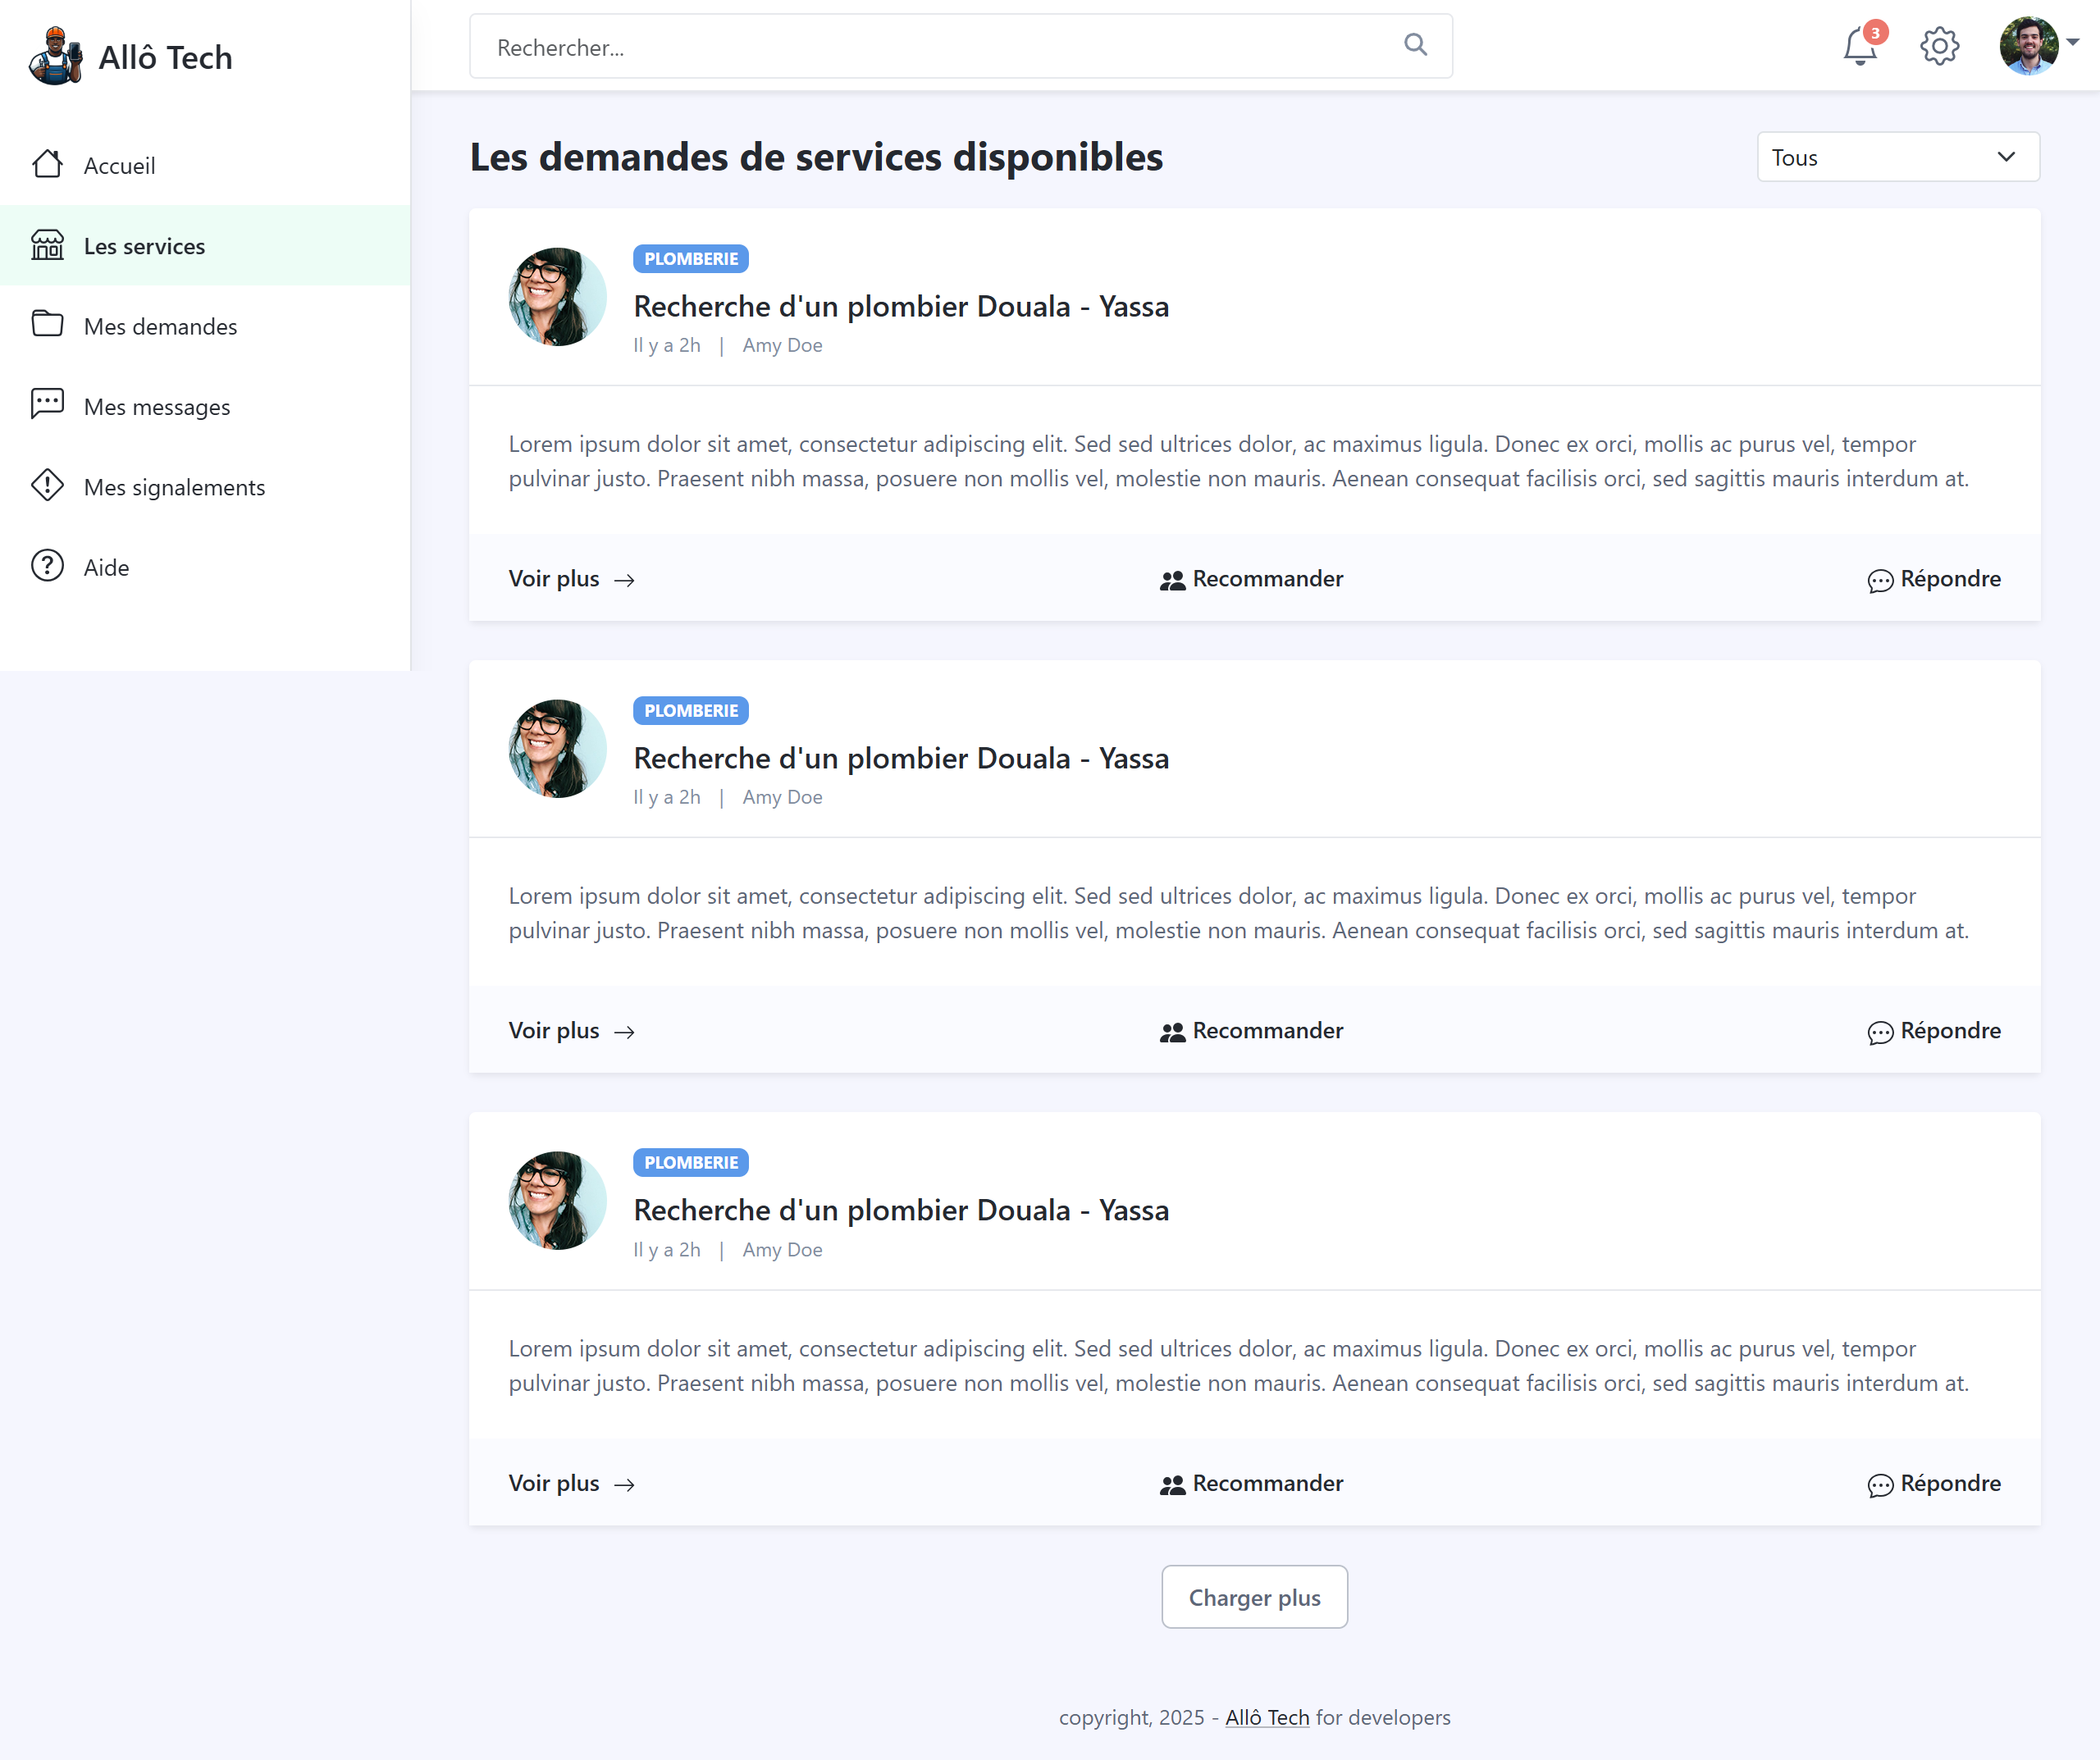The height and width of the screenshot is (1760, 2100).
Task: Click Recommander on the second request card
Action: click(x=1251, y=1031)
